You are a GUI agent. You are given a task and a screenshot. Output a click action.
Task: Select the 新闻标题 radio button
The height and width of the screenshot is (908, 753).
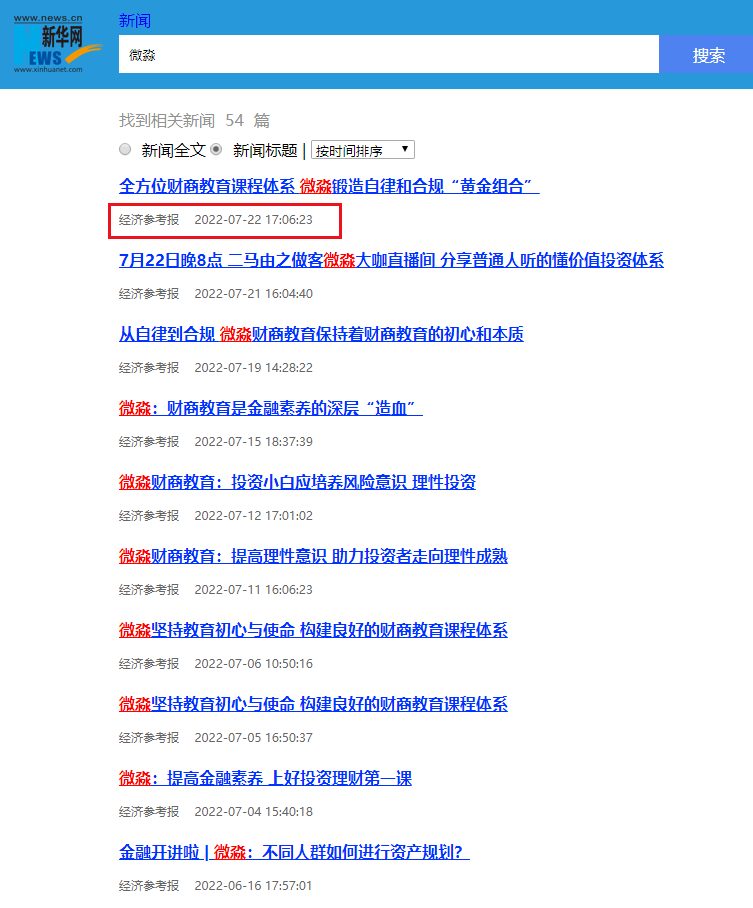216,149
